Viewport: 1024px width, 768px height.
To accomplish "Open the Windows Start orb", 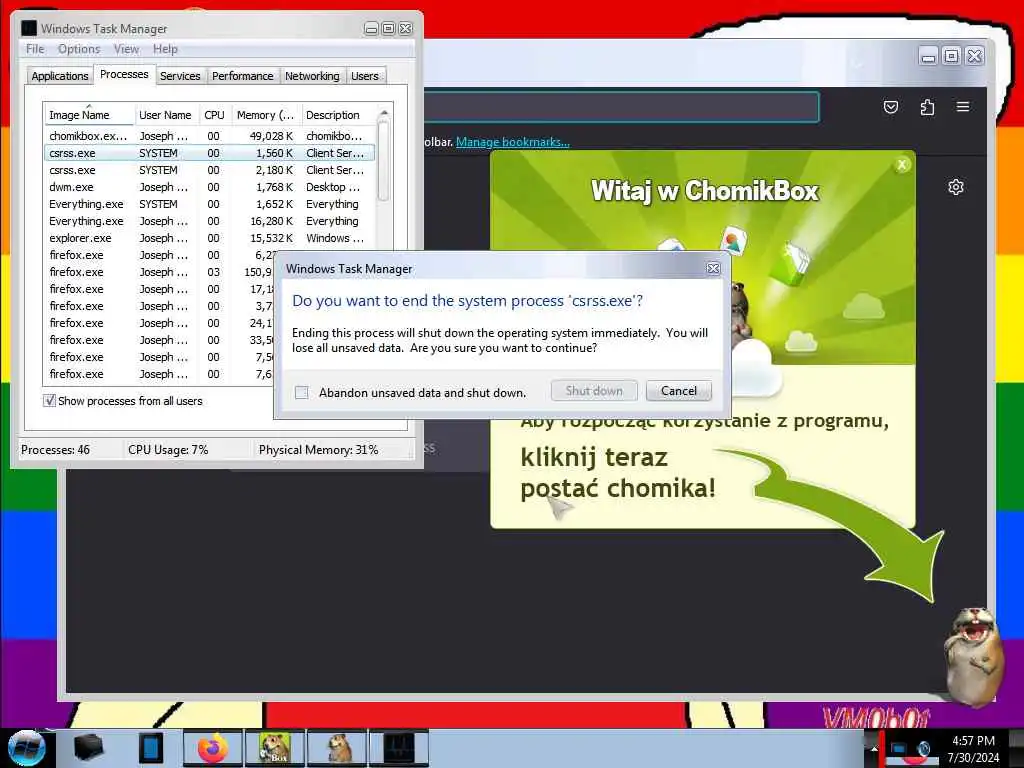I will tap(26, 748).
